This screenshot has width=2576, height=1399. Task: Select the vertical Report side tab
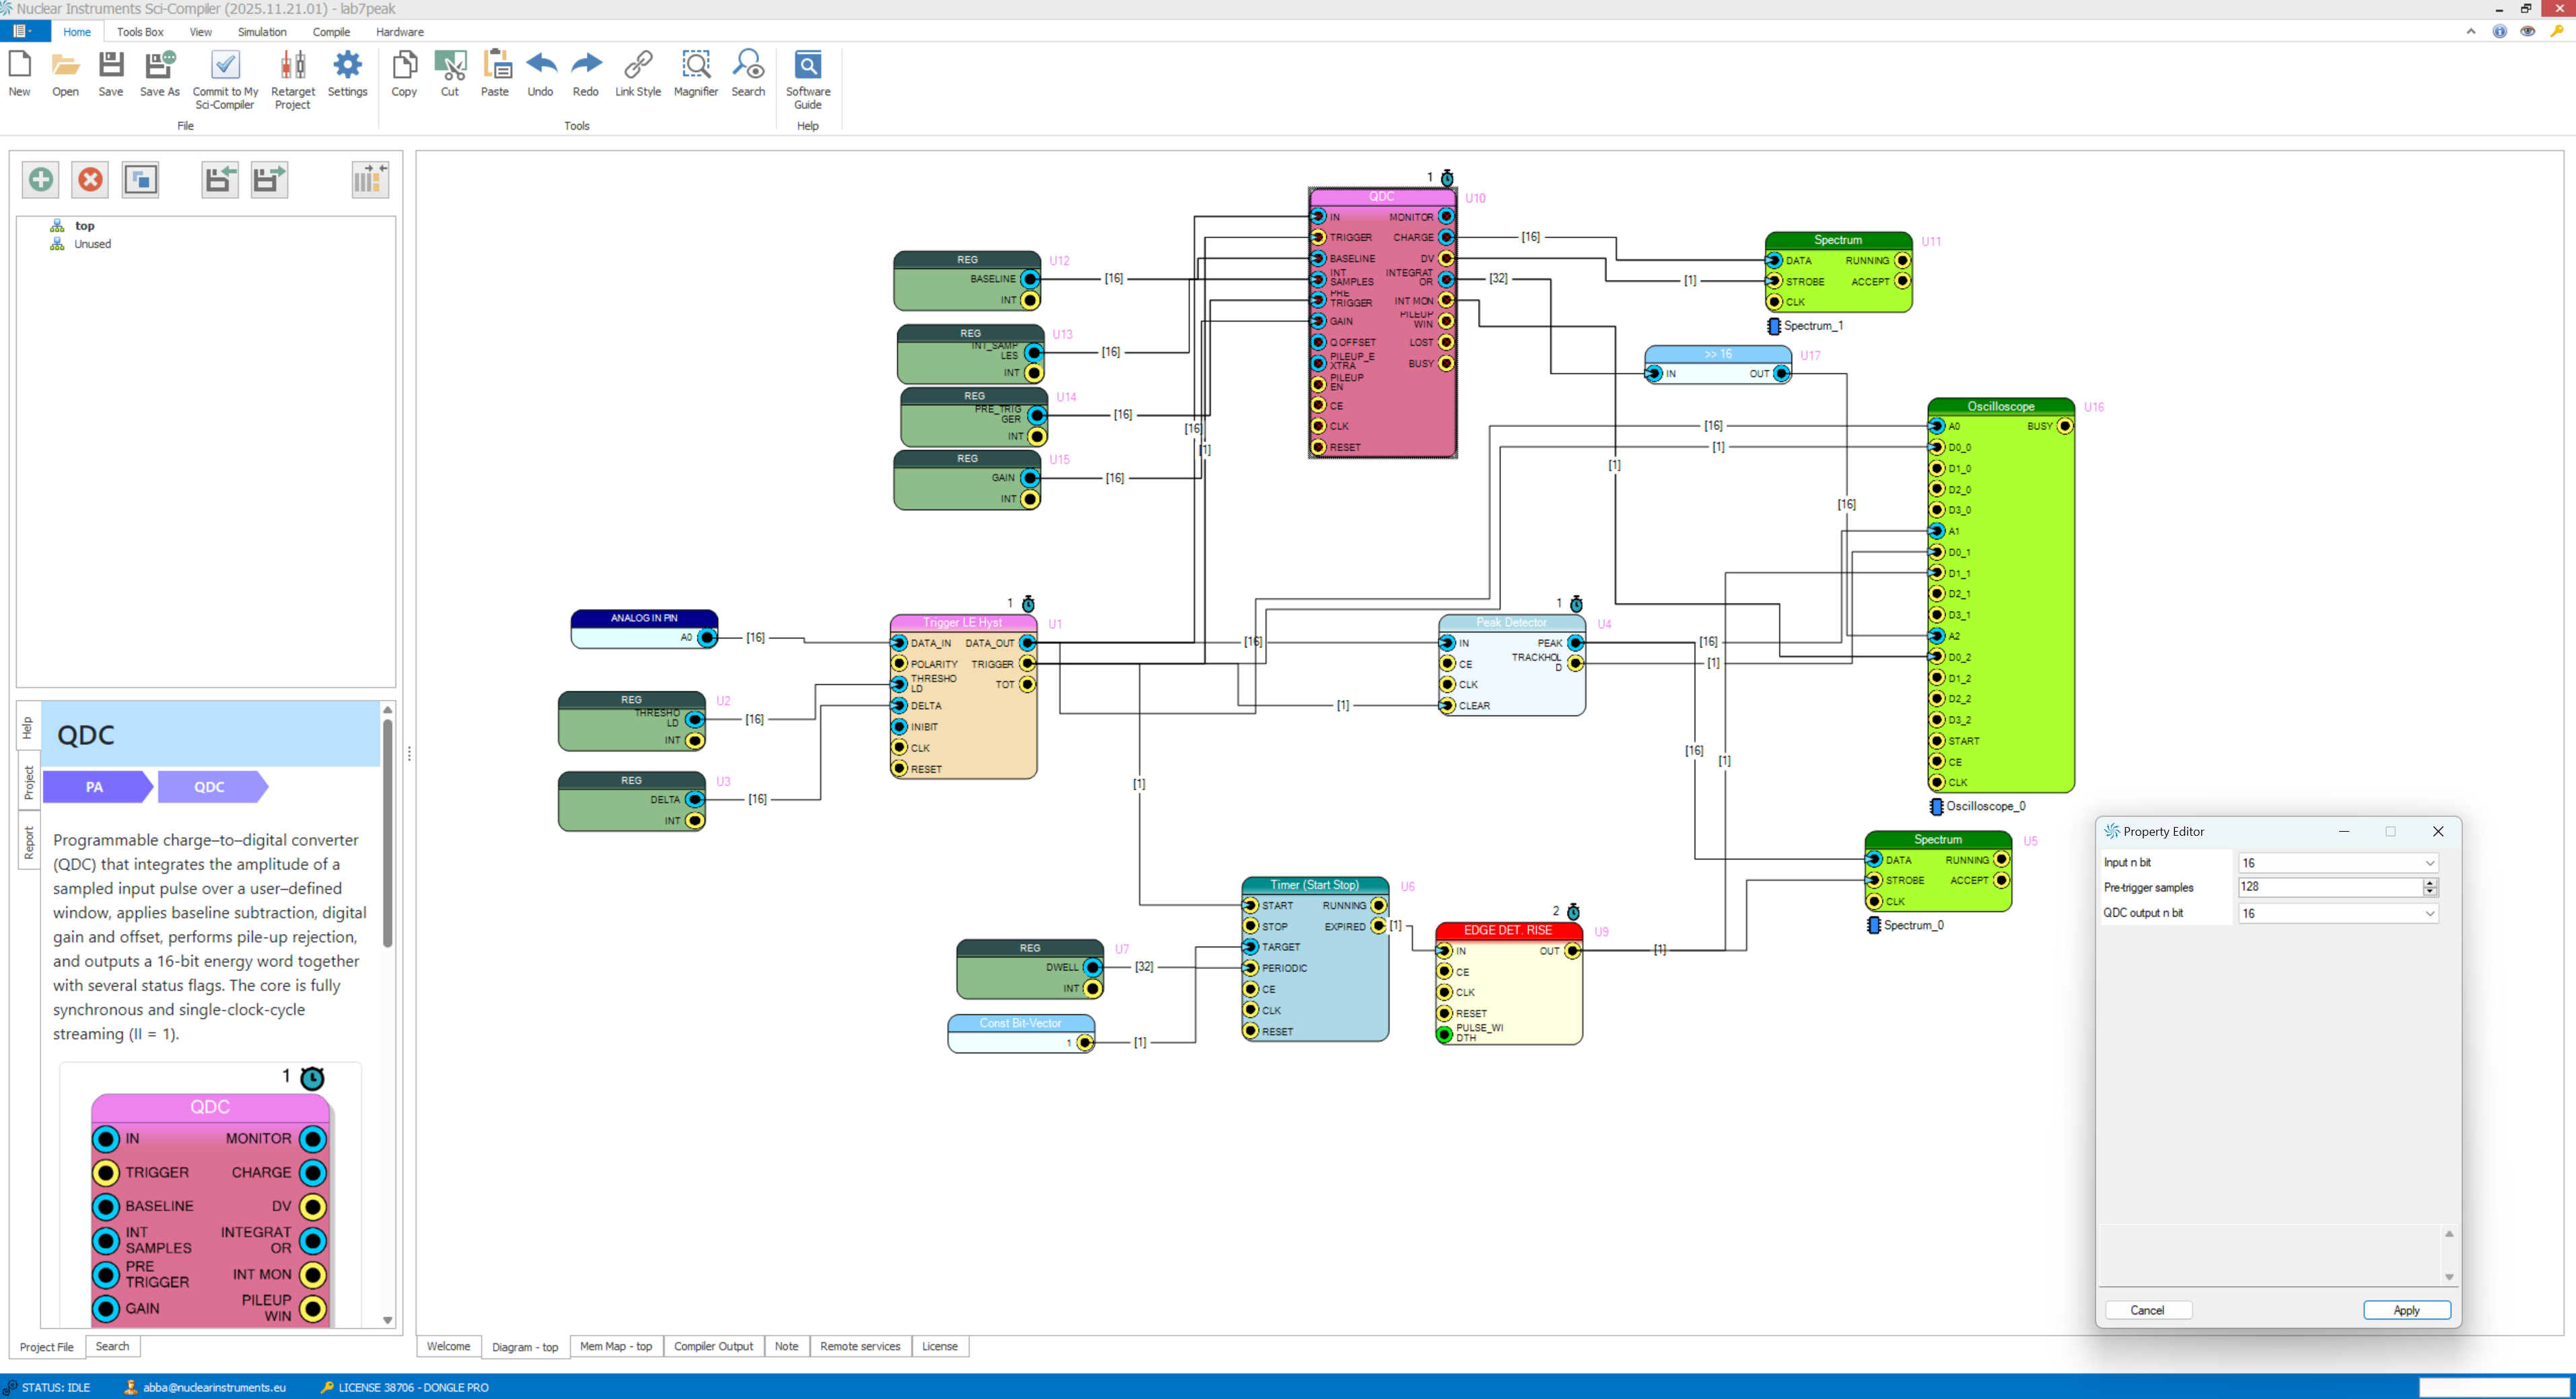coord(28,842)
